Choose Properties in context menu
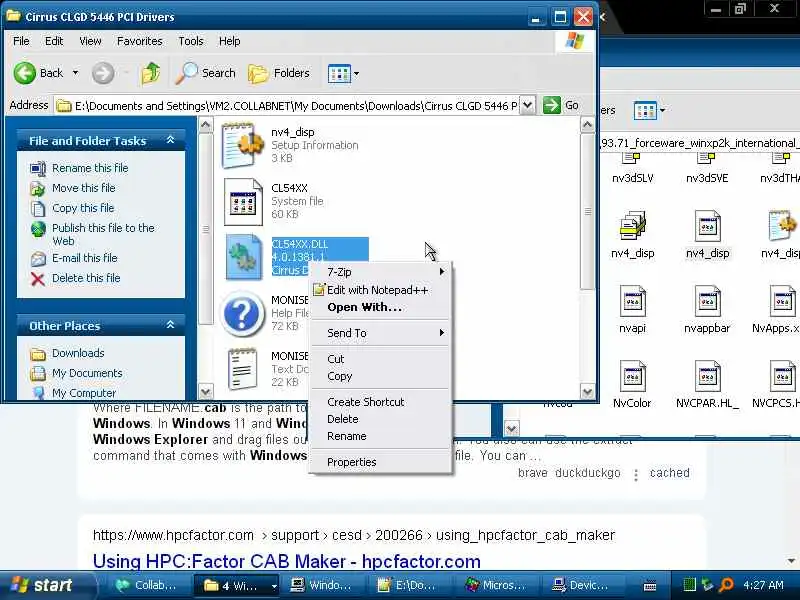Viewport: 800px width, 600px height. [381, 462]
